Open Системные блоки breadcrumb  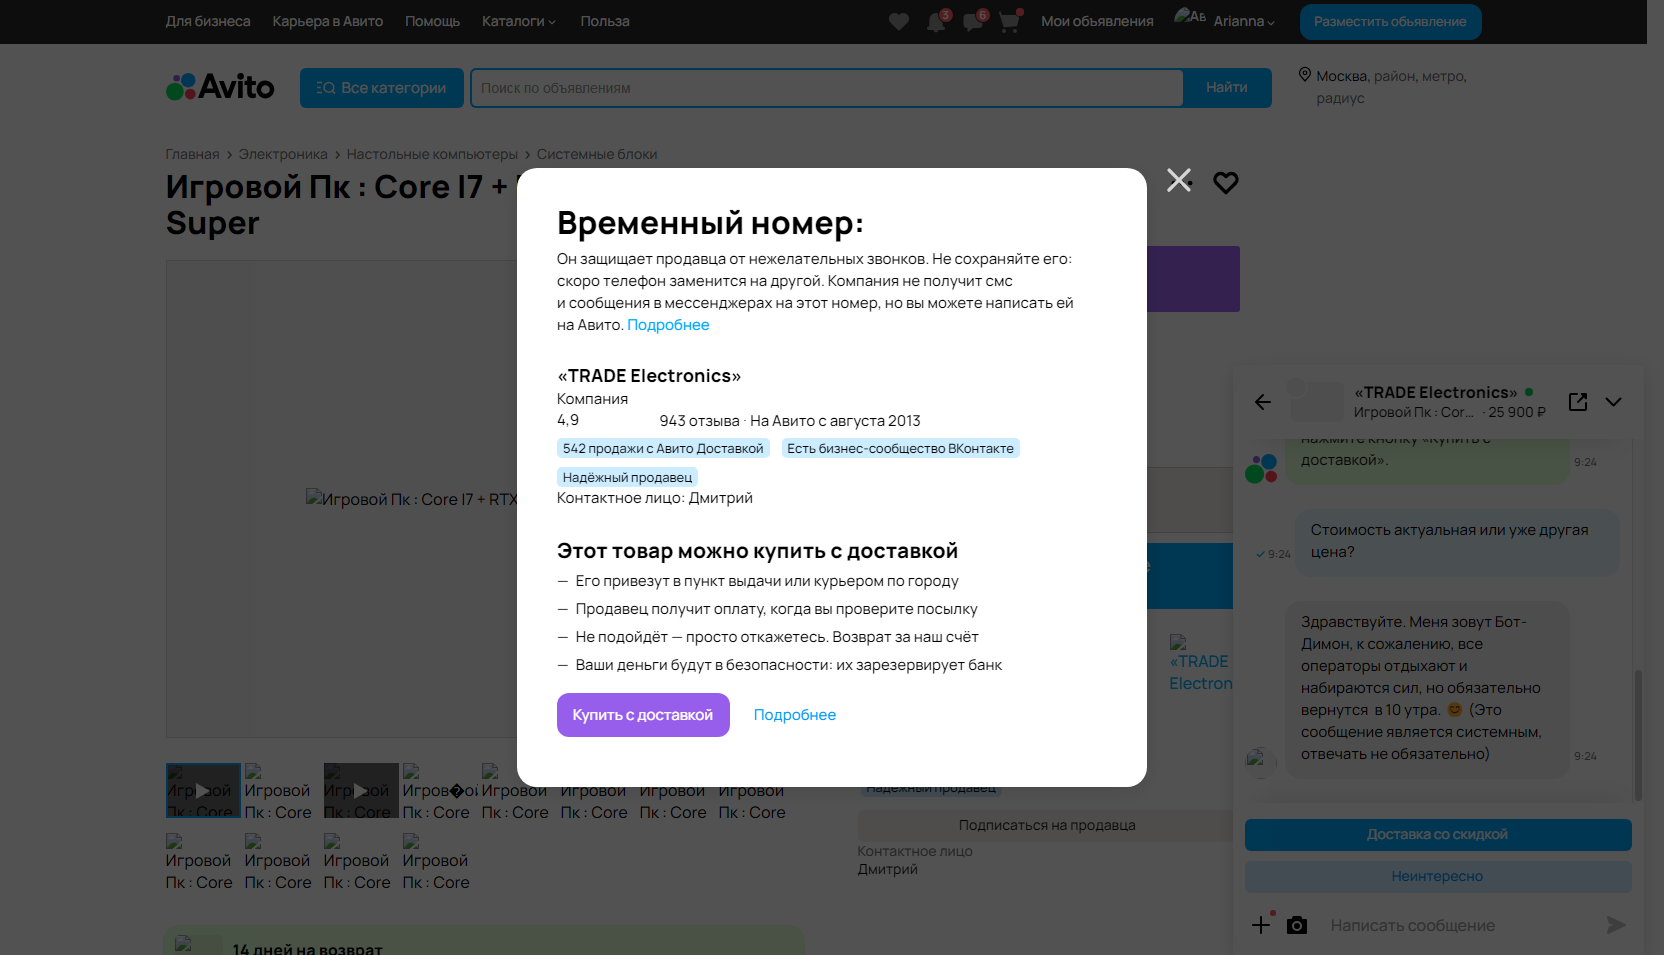tap(597, 154)
